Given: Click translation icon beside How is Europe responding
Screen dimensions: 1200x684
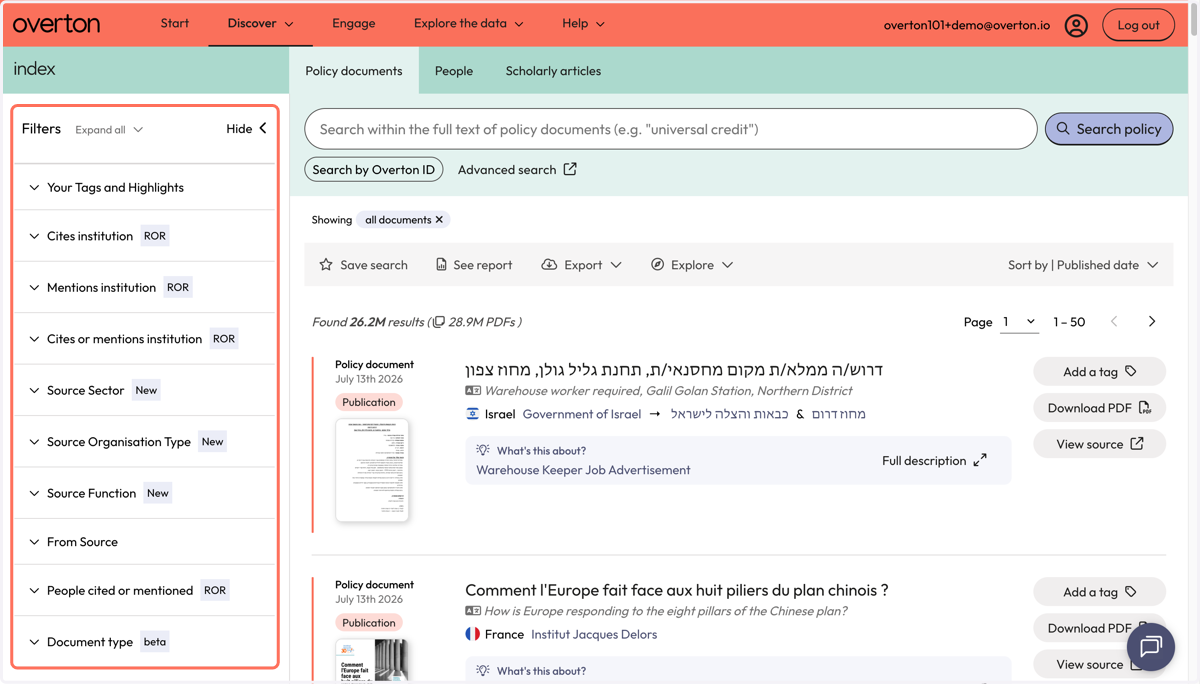Looking at the screenshot, I should click(473, 611).
